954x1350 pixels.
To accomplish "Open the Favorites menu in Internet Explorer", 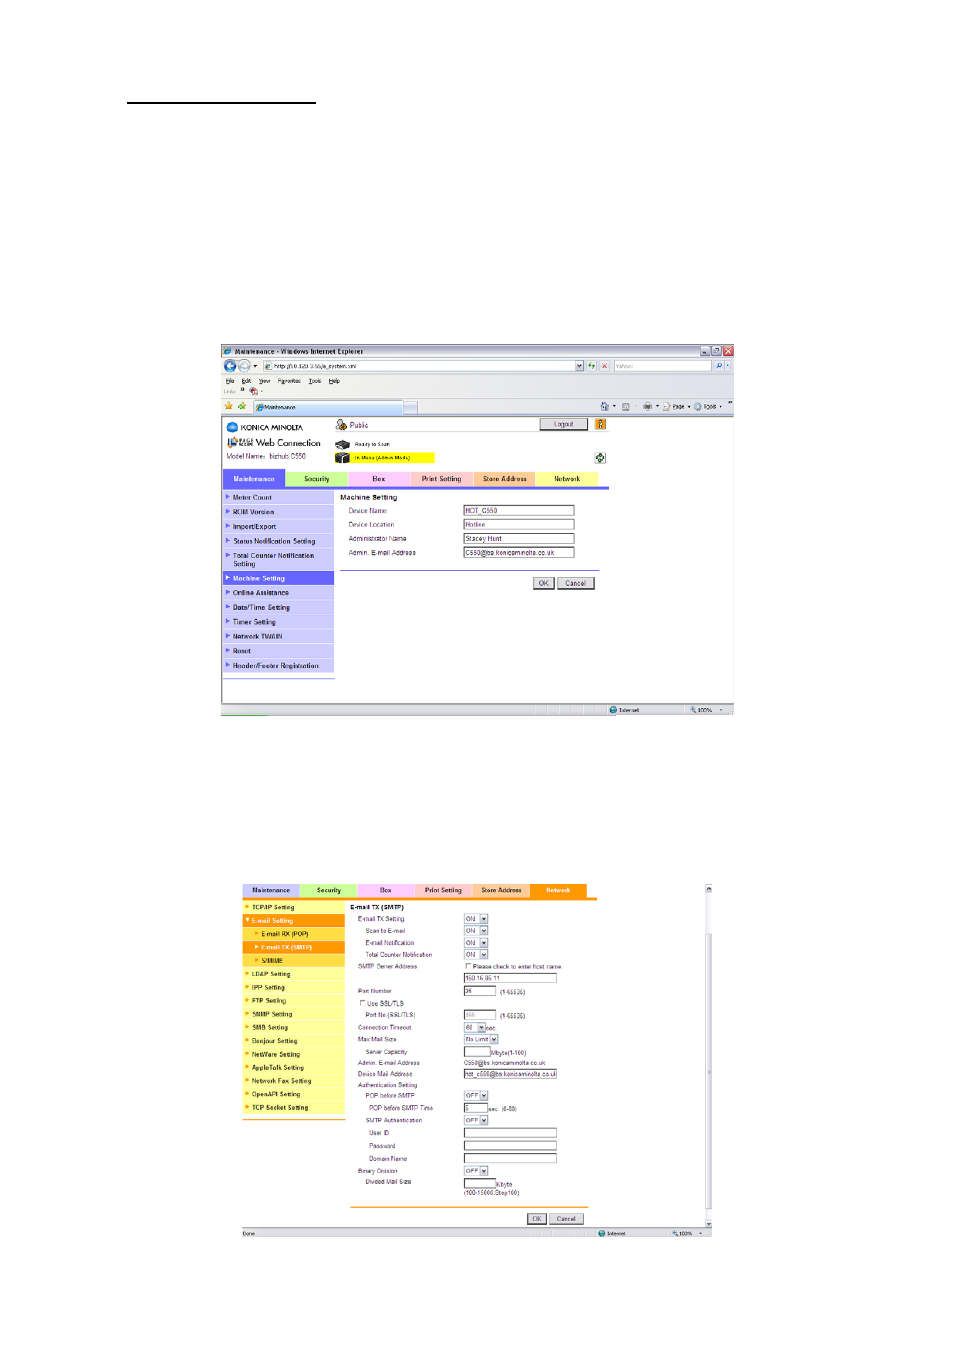I will point(289,381).
